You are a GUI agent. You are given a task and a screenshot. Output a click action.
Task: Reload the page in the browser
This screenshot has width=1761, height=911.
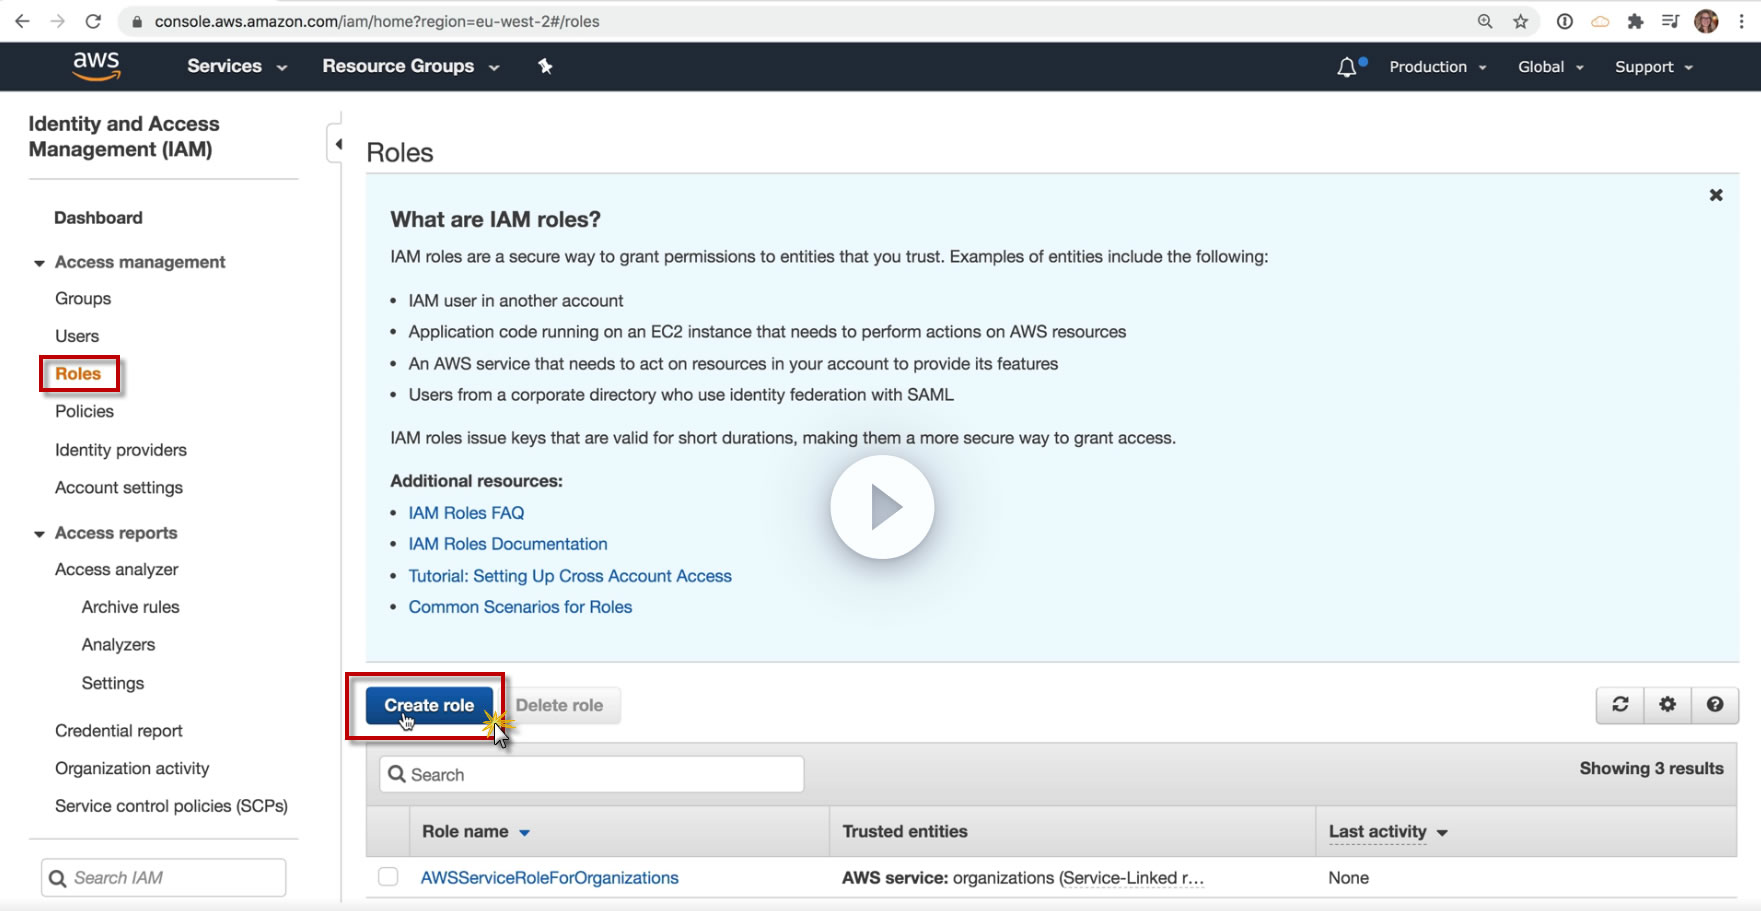(93, 21)
